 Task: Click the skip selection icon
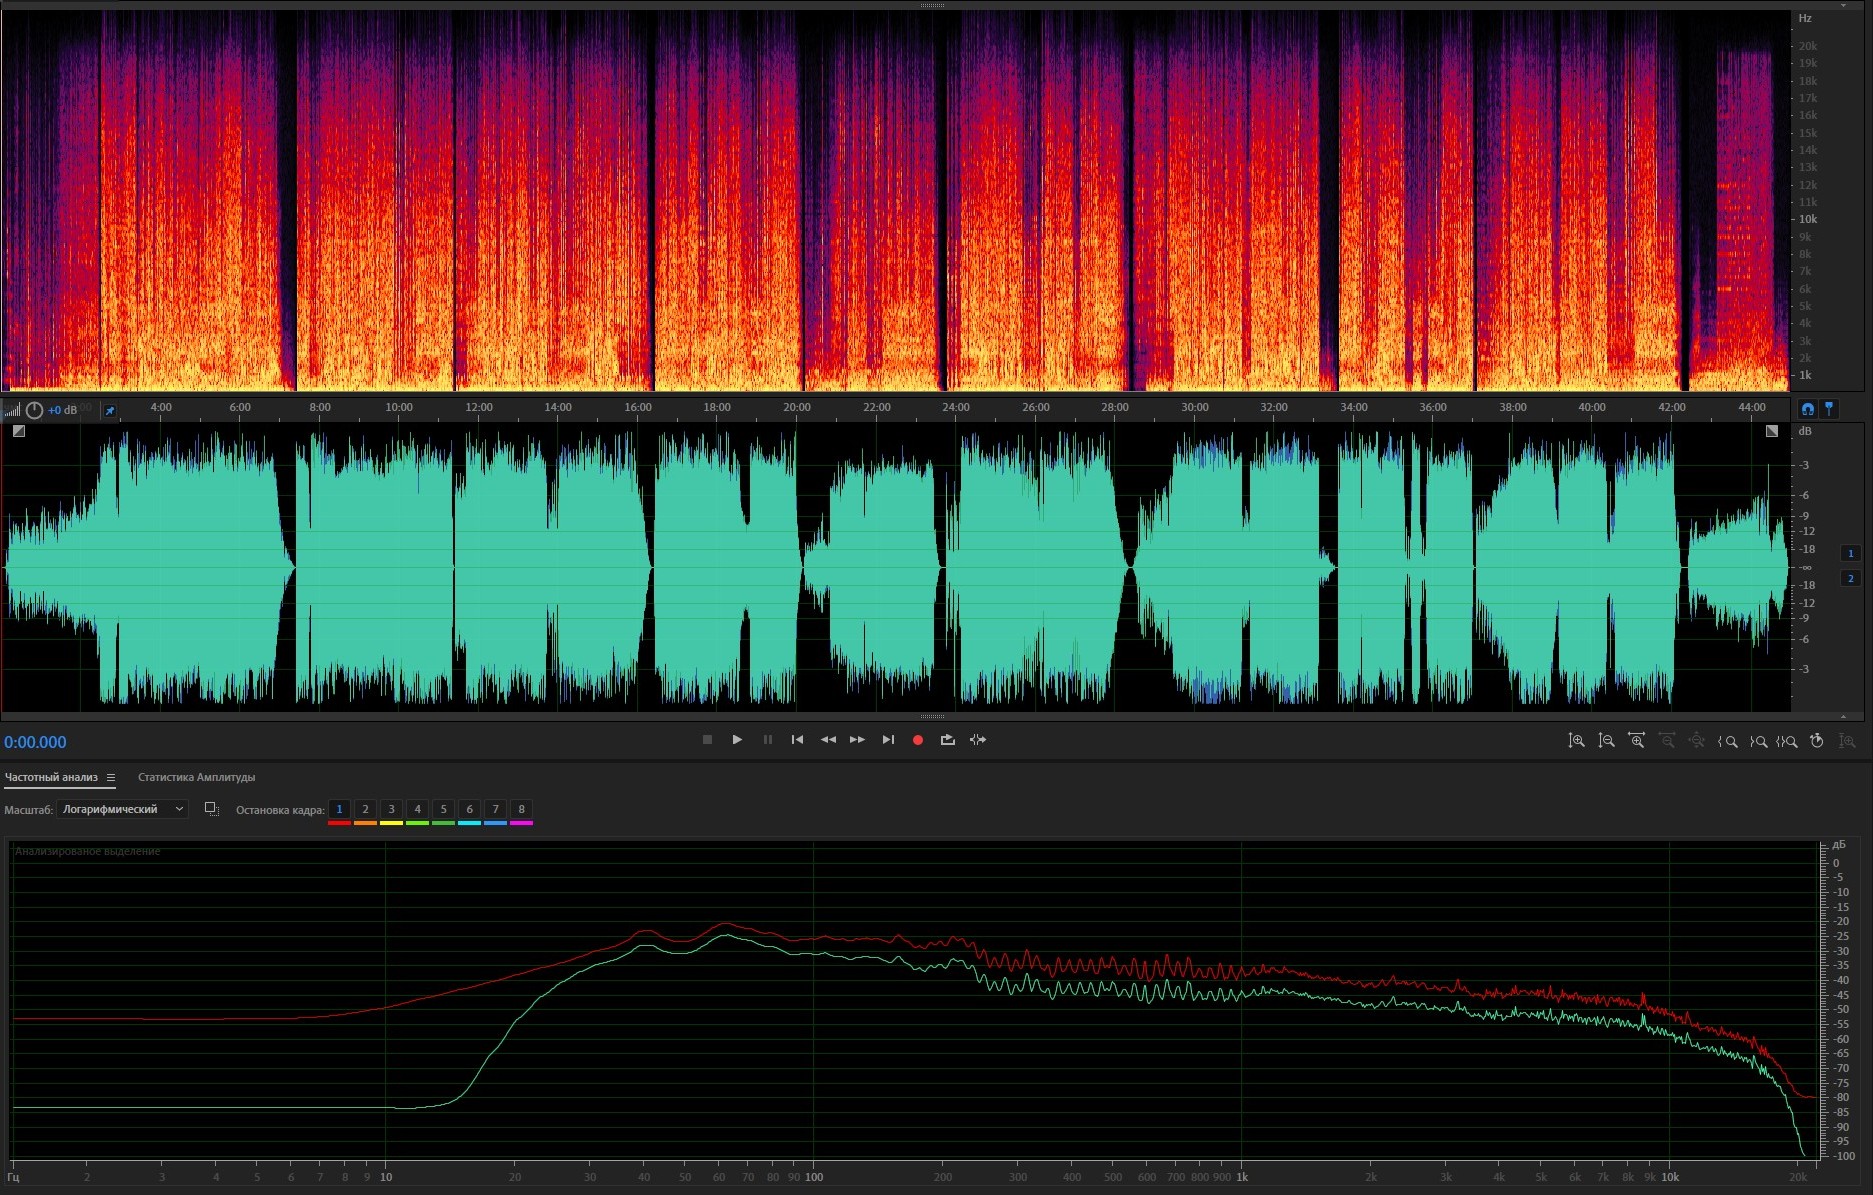(978, 740)
